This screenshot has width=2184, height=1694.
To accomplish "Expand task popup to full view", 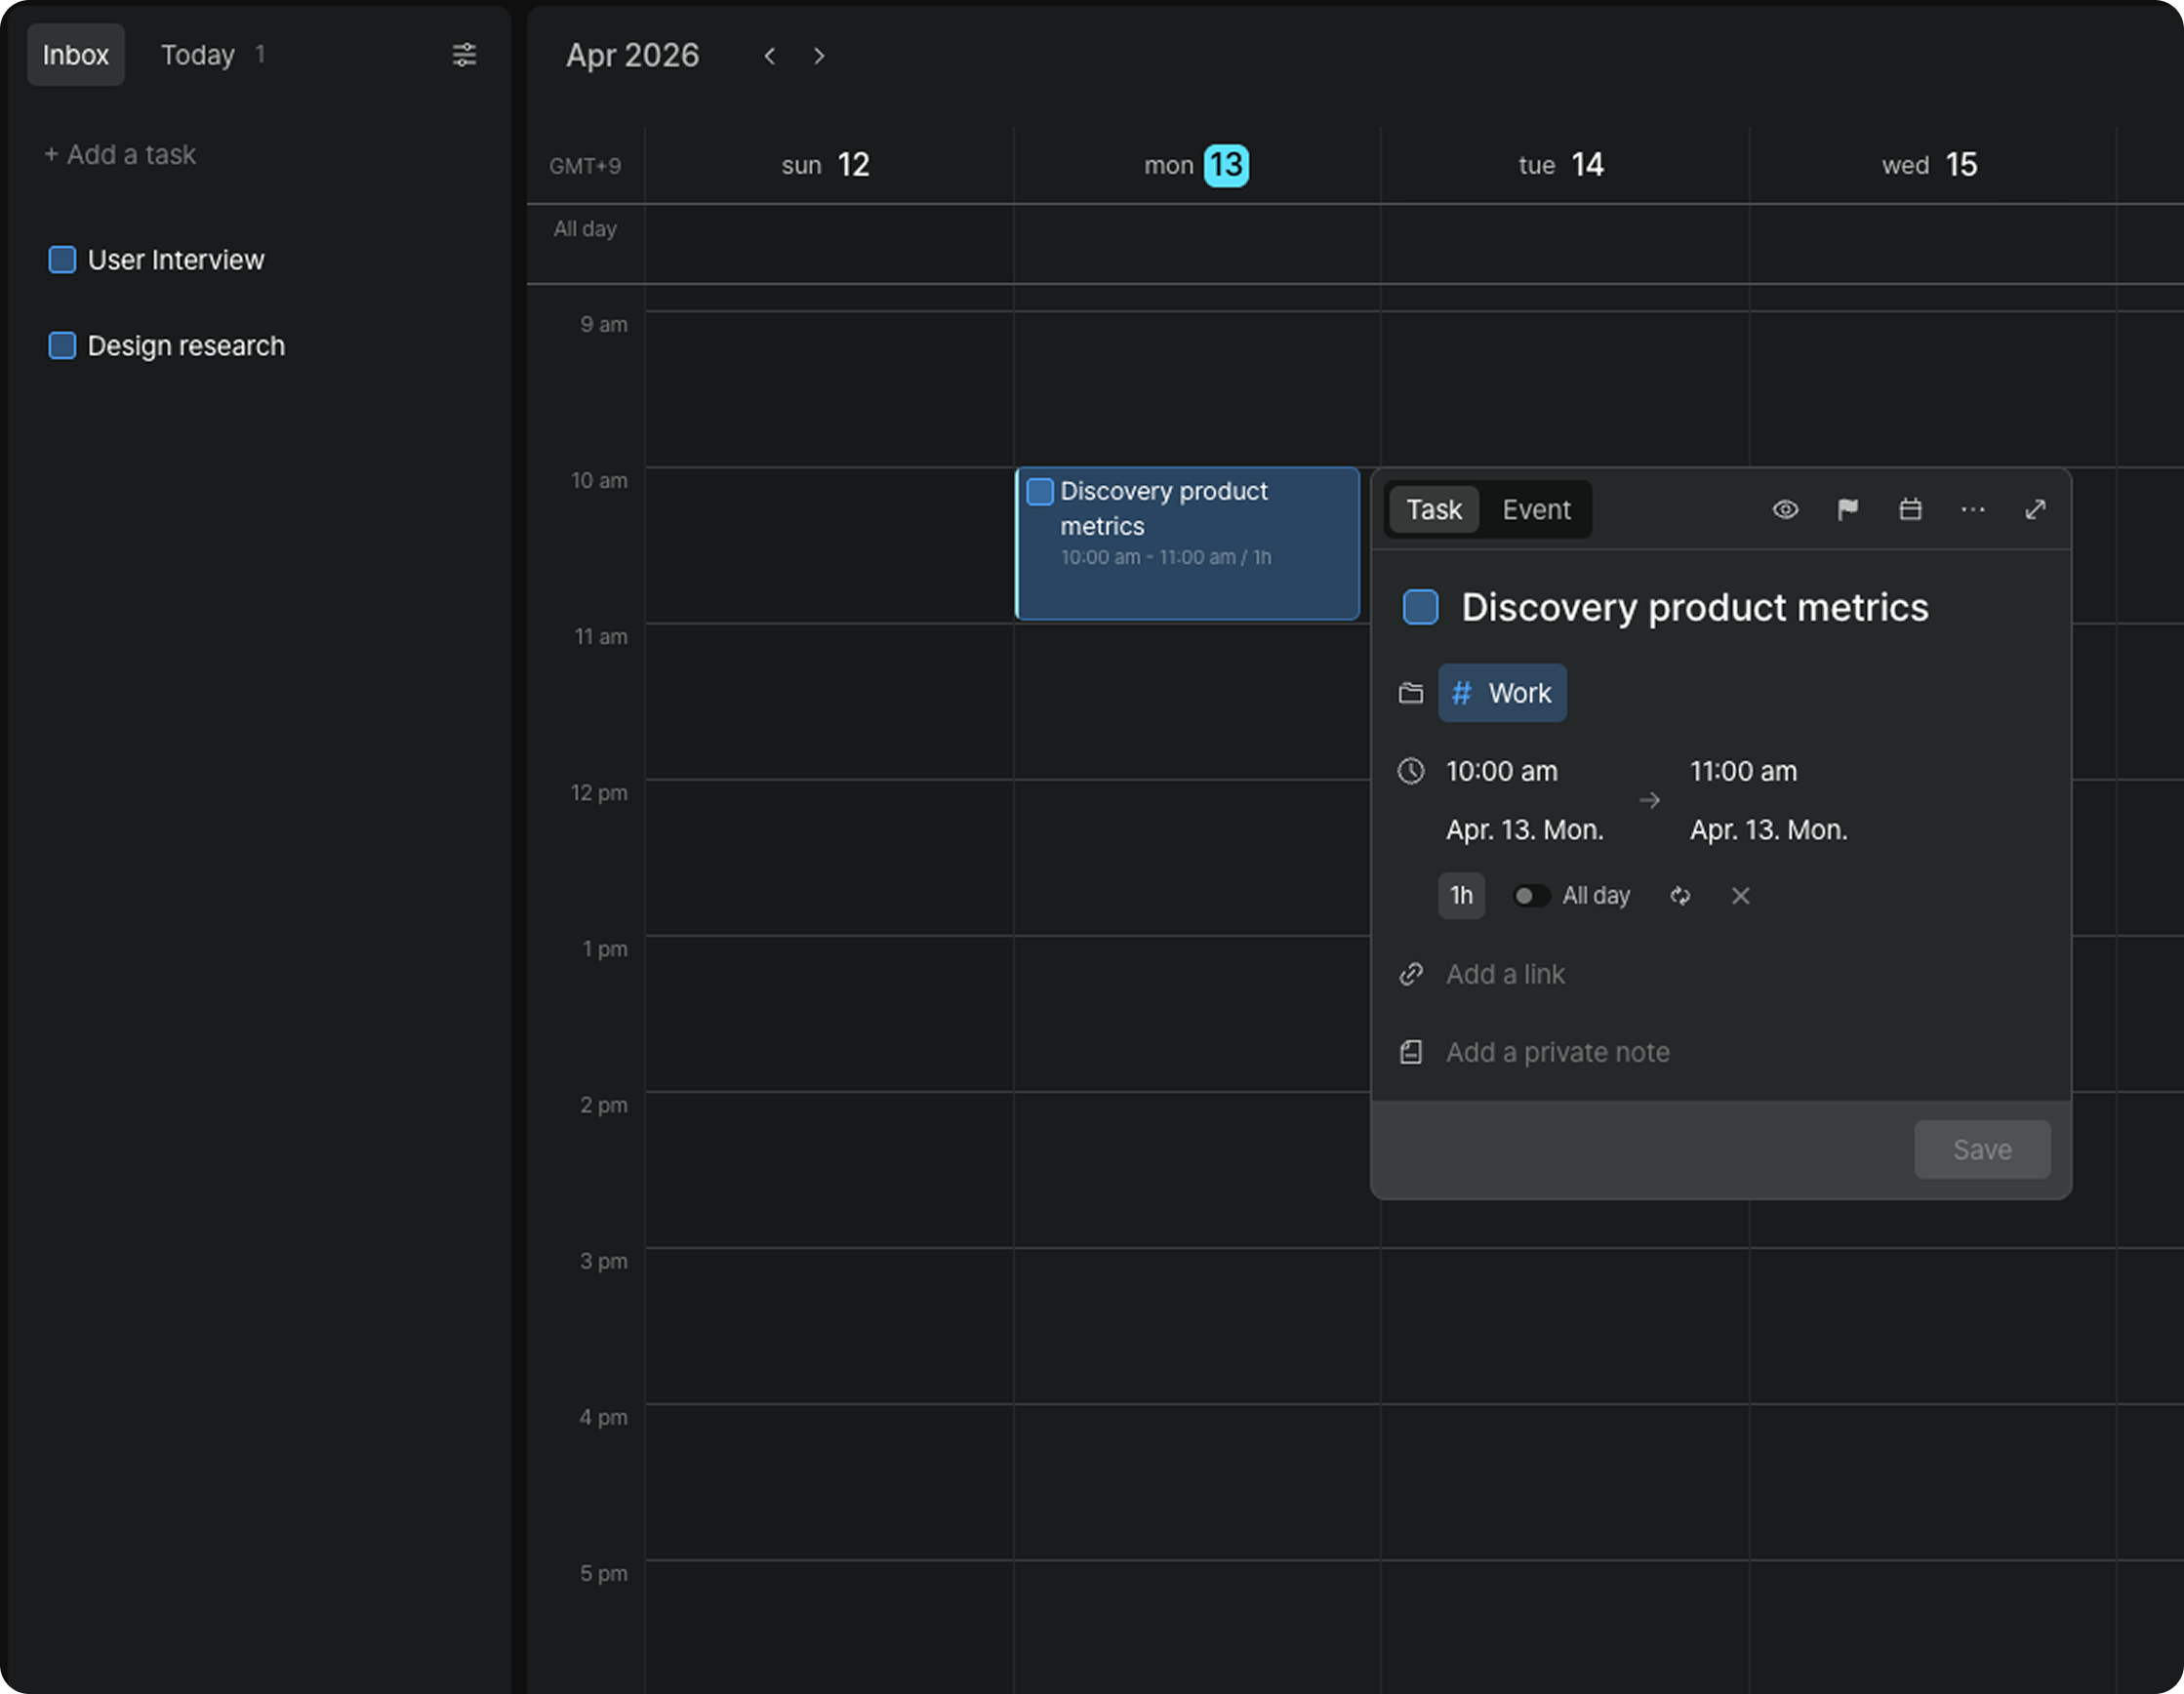I will pos(2035,510).
